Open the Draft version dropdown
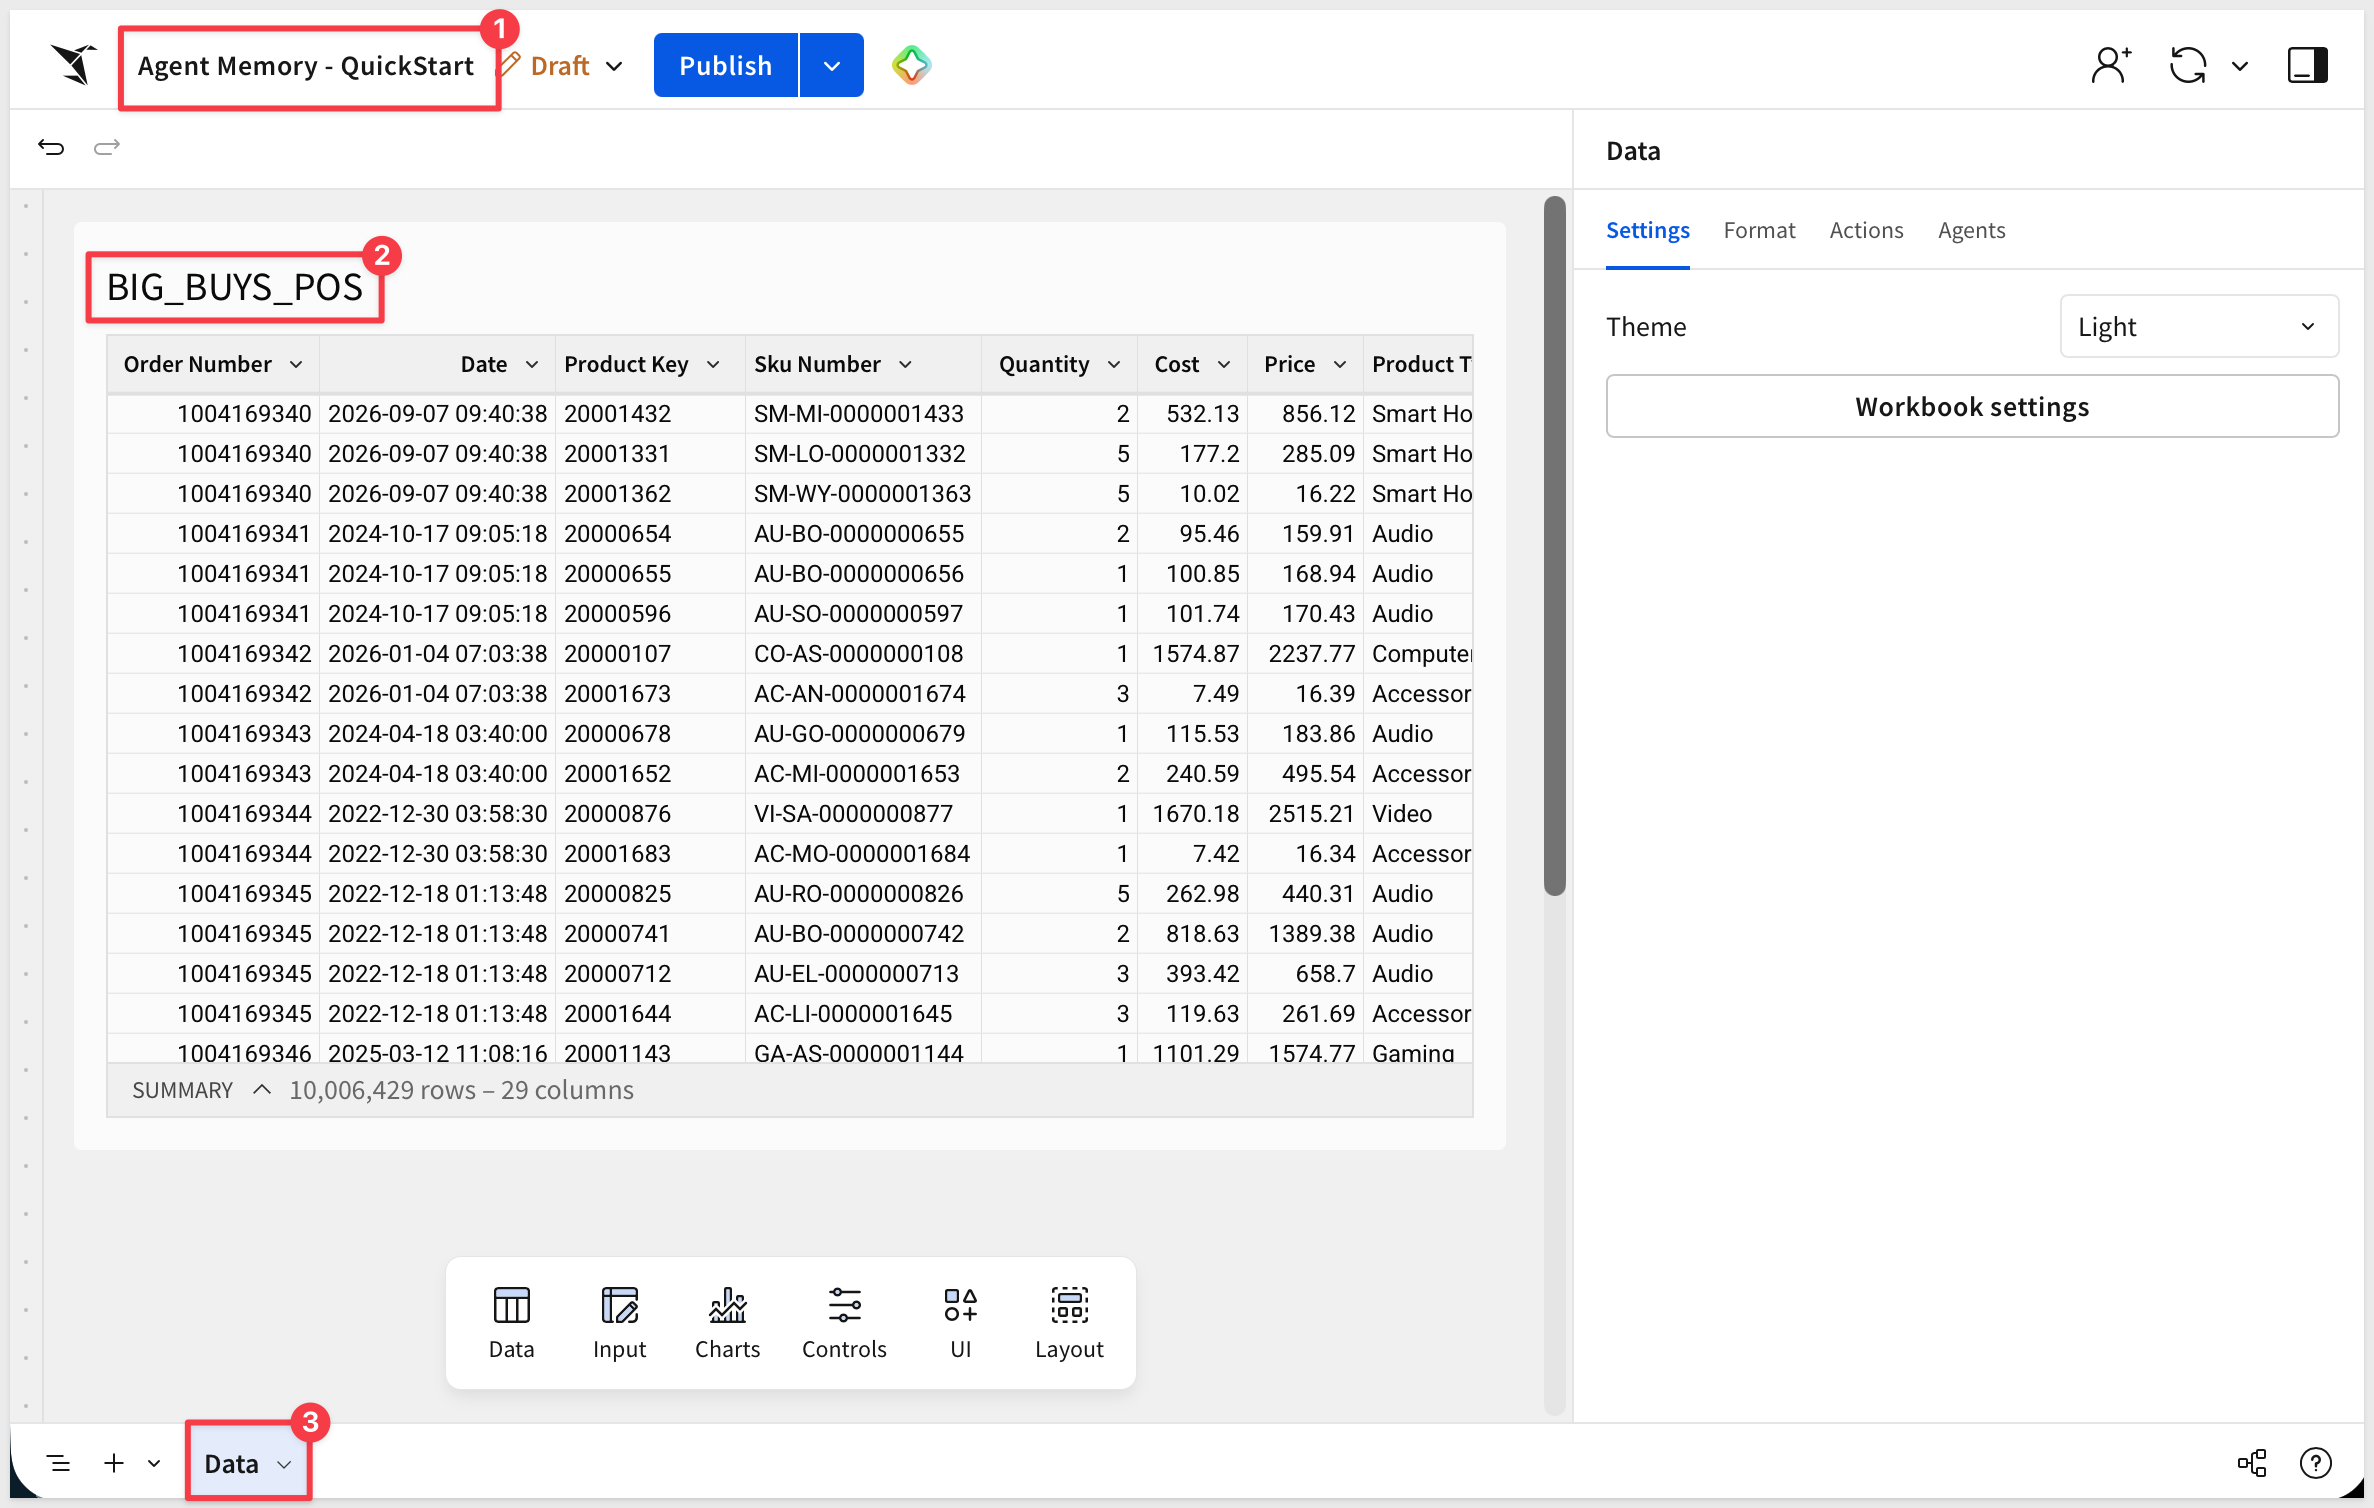This screenshot has height=1508, width=2374. point(574,66)
